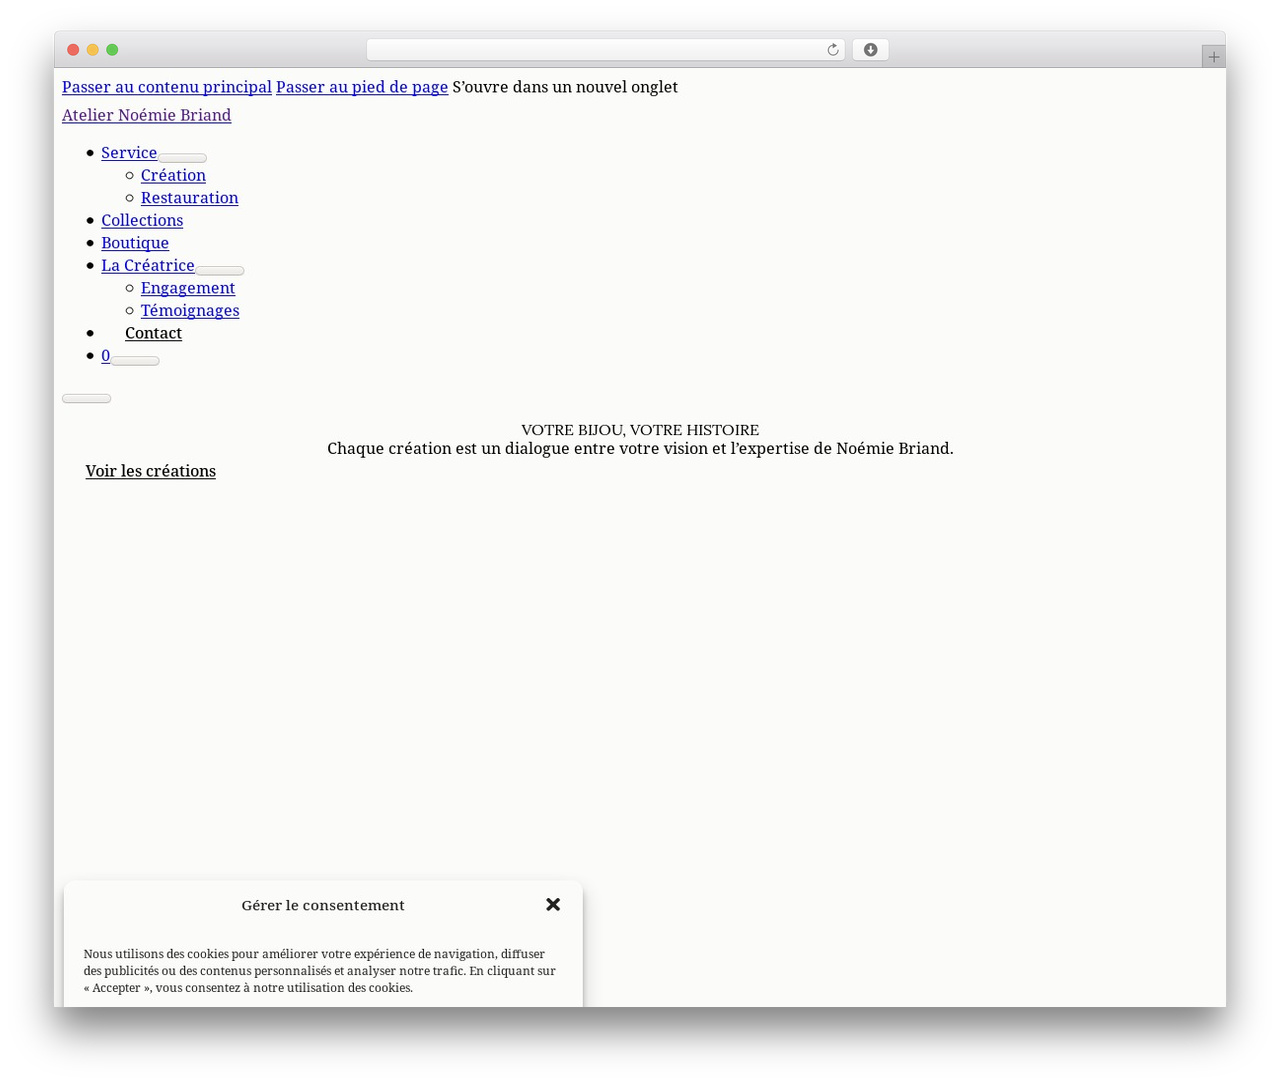Viewport: 1280px width, 1084px height.
Task: Open the cart dropdown button next to 0
Action: 135,361
